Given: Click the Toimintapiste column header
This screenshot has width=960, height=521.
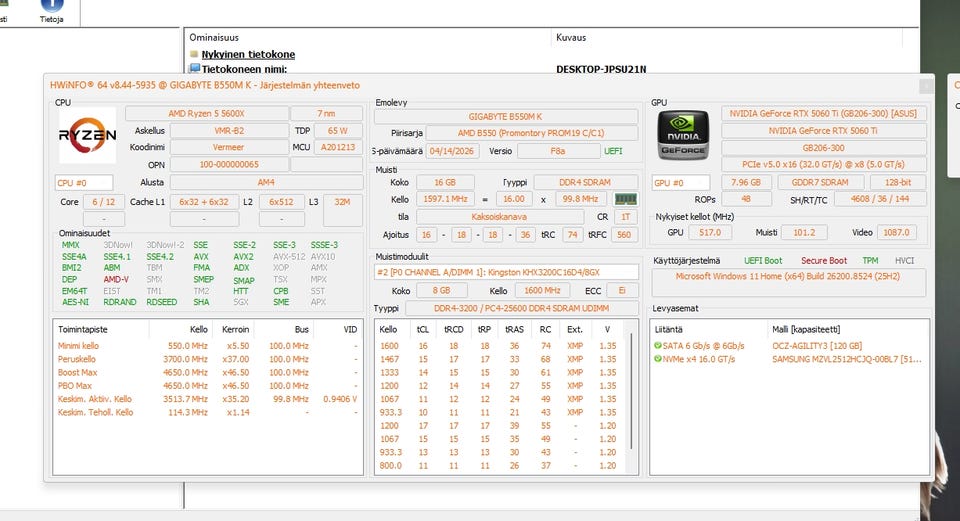Looking at the screenshot, I should (83, 329).
